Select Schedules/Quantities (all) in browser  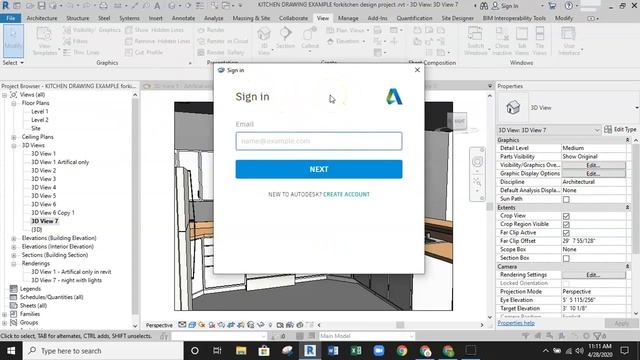[51, 297]
